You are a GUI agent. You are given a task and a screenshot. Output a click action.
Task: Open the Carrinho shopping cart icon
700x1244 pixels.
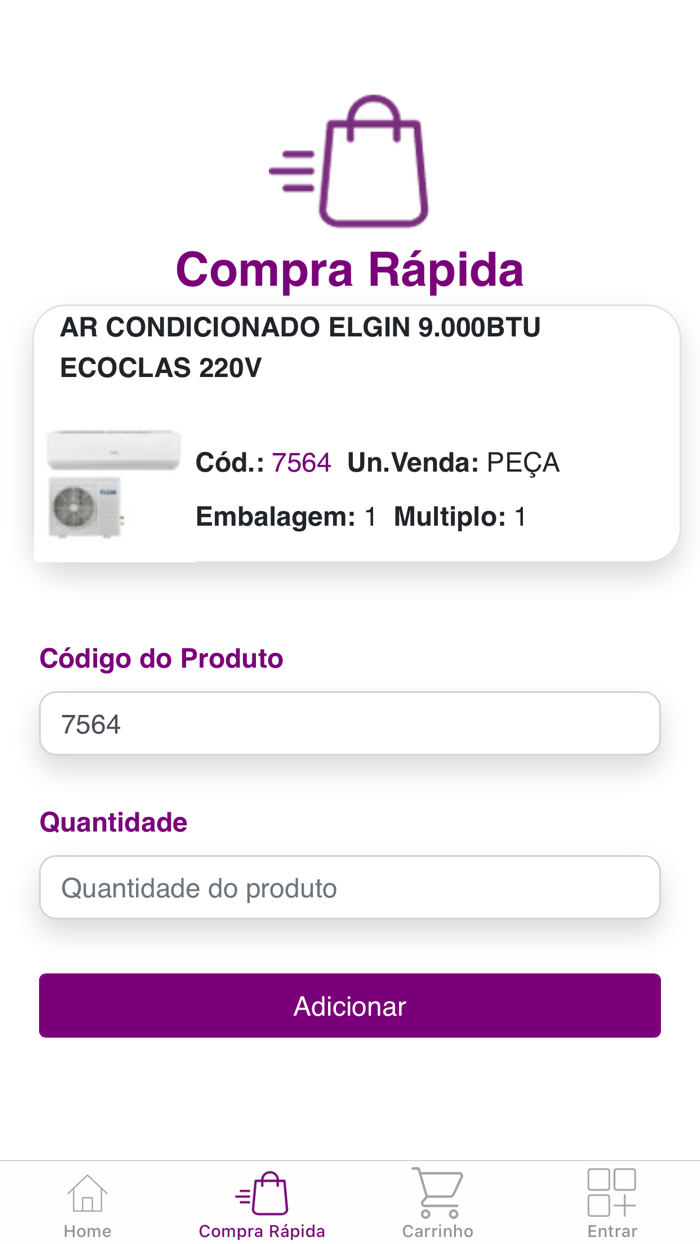coord(437,1193)
